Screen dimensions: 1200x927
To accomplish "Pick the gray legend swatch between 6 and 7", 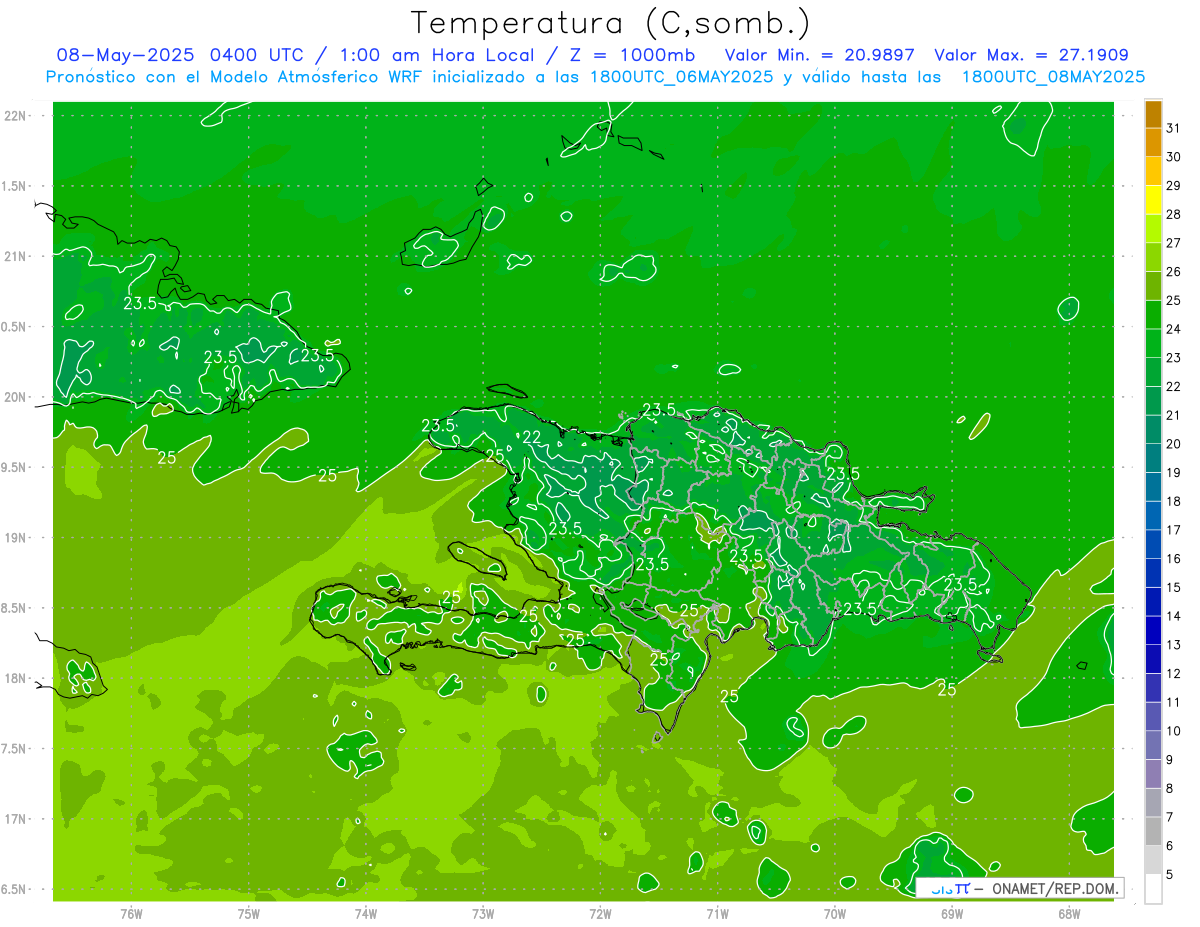I will coord(1153,831).
